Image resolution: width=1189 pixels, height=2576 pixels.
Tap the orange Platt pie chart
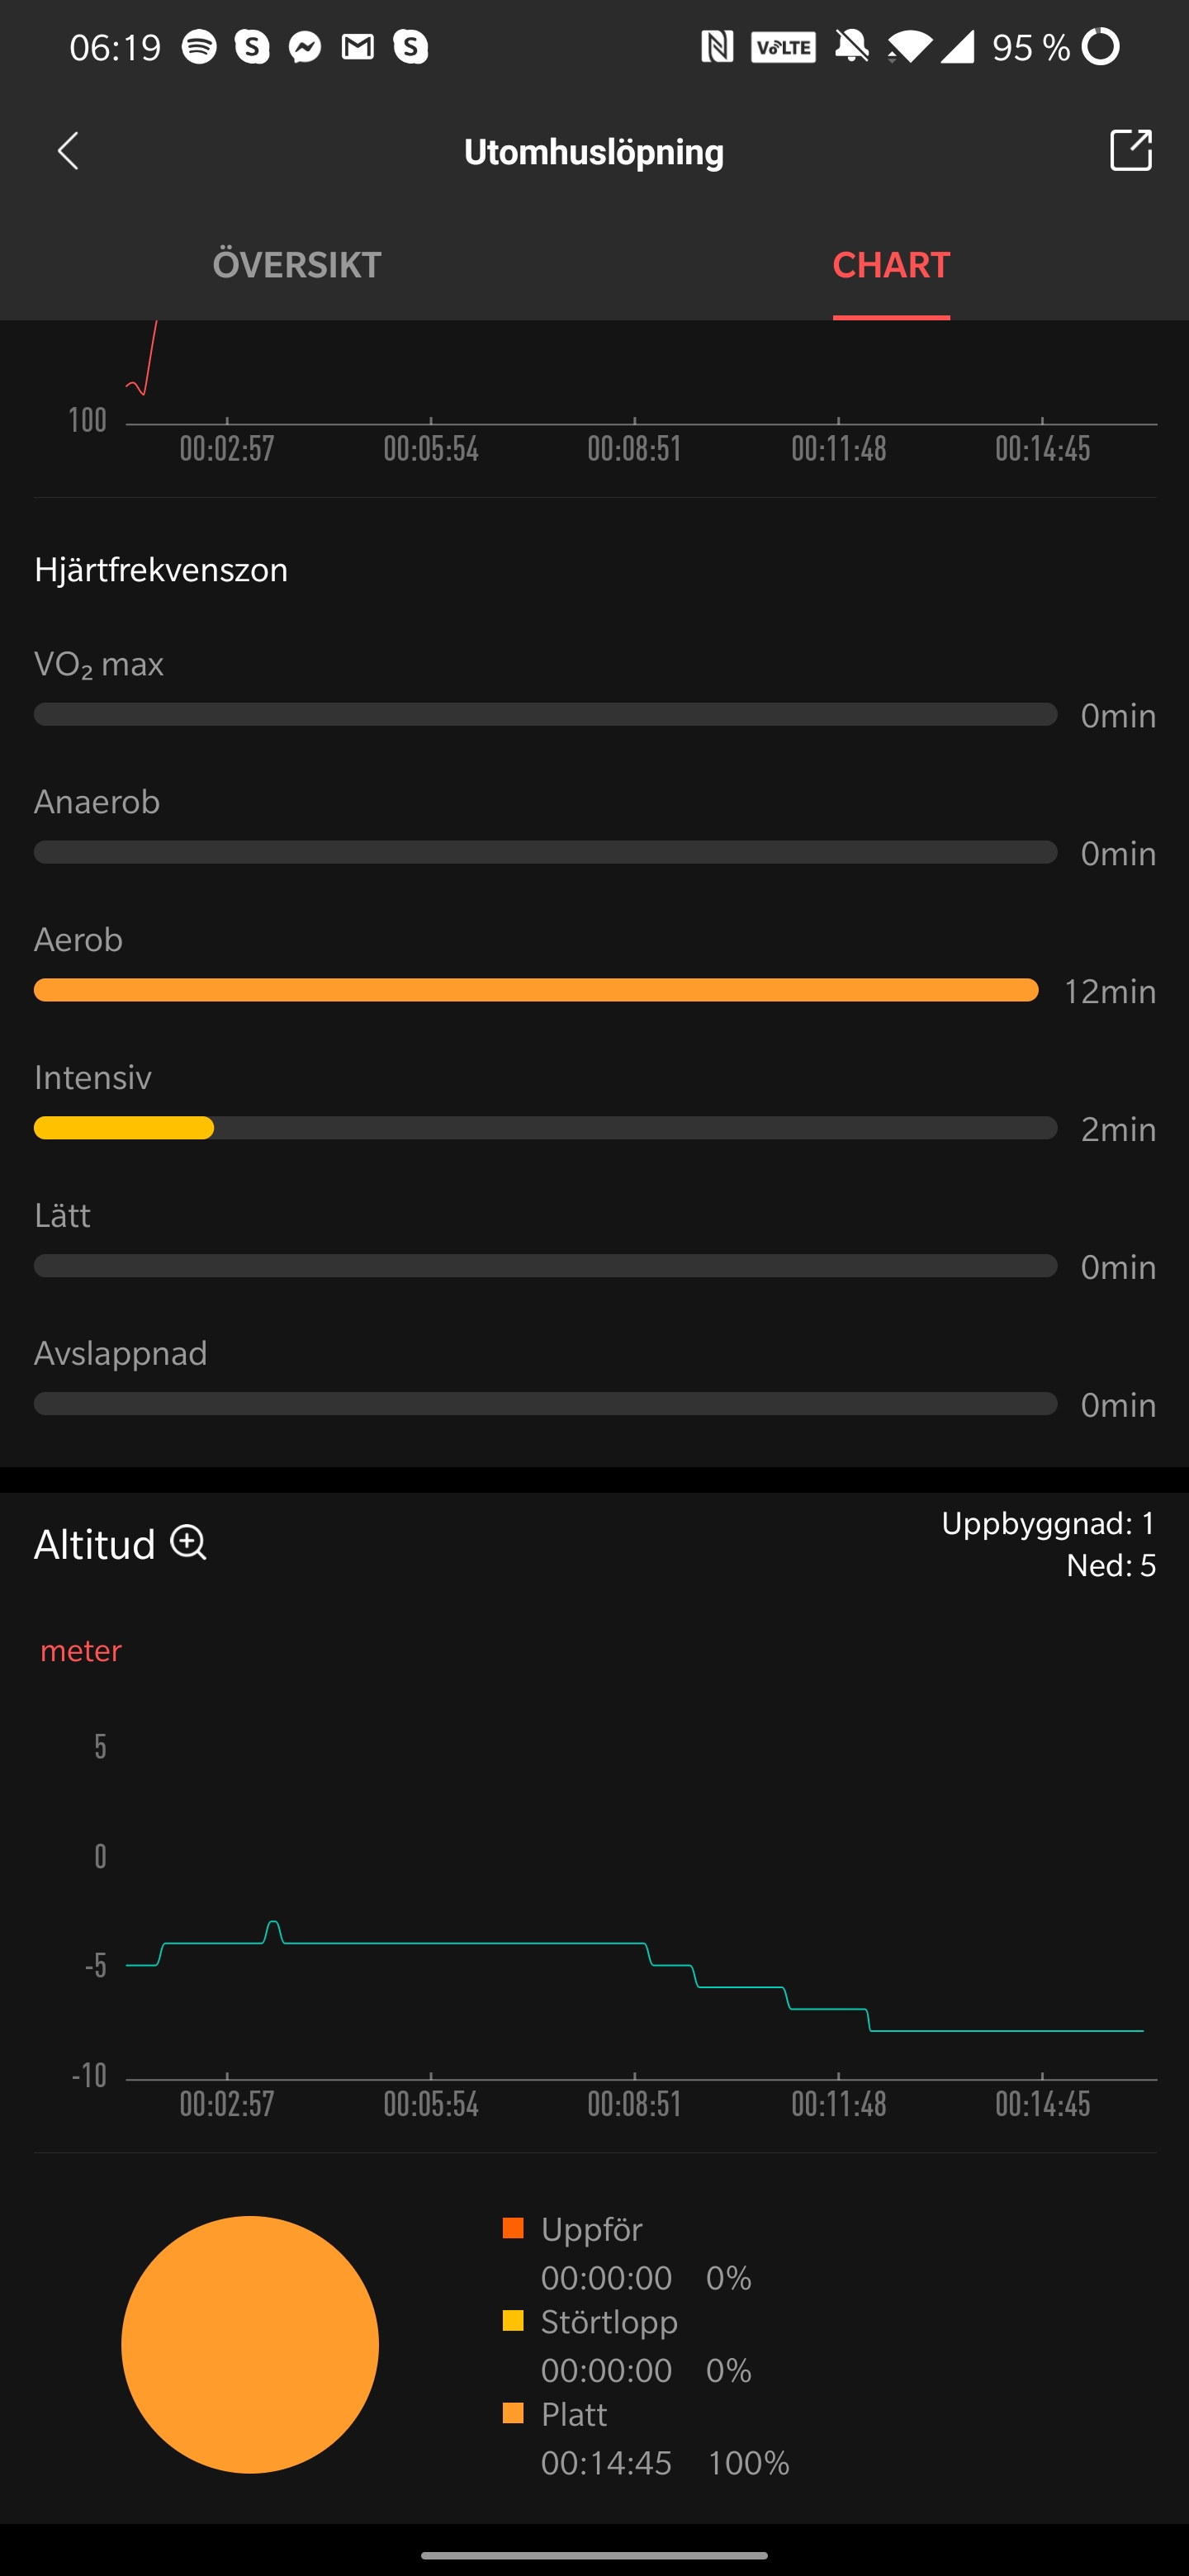(x=250, y=2344)
